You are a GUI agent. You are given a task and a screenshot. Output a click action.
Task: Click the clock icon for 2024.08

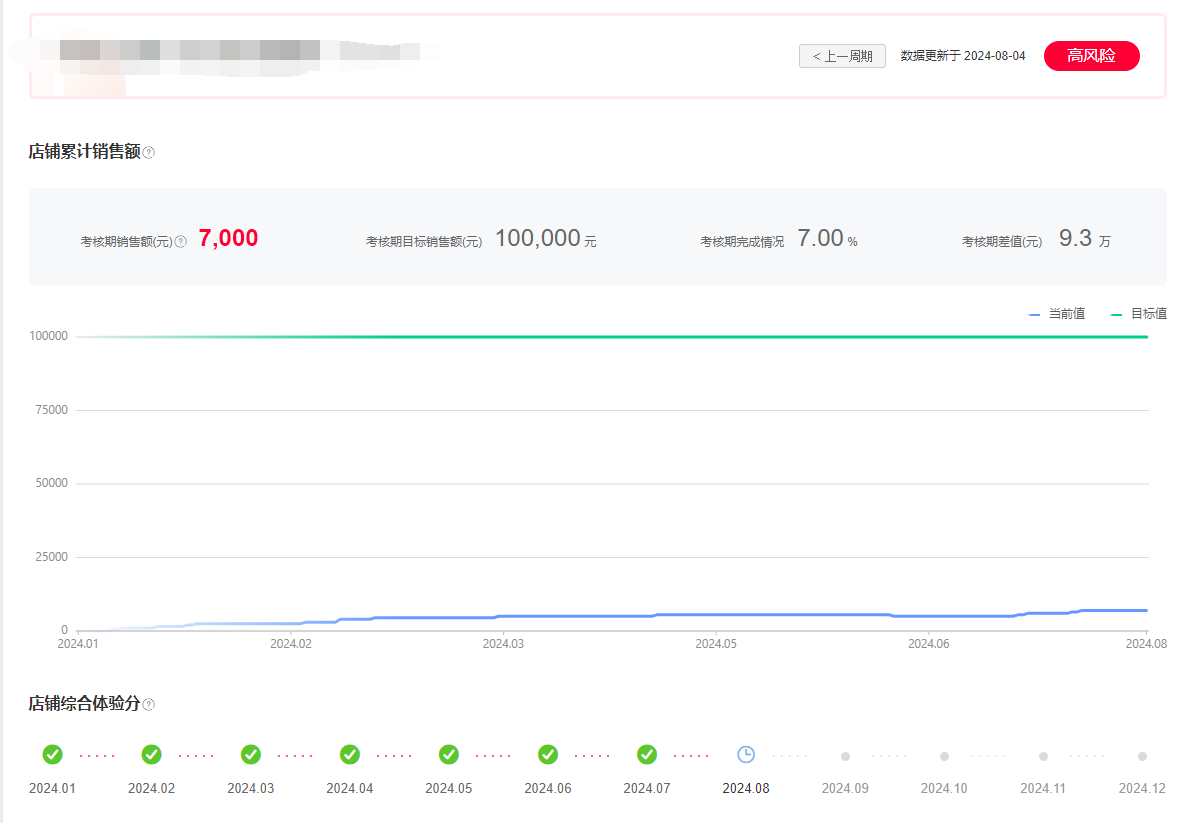(x=746, y=754)
